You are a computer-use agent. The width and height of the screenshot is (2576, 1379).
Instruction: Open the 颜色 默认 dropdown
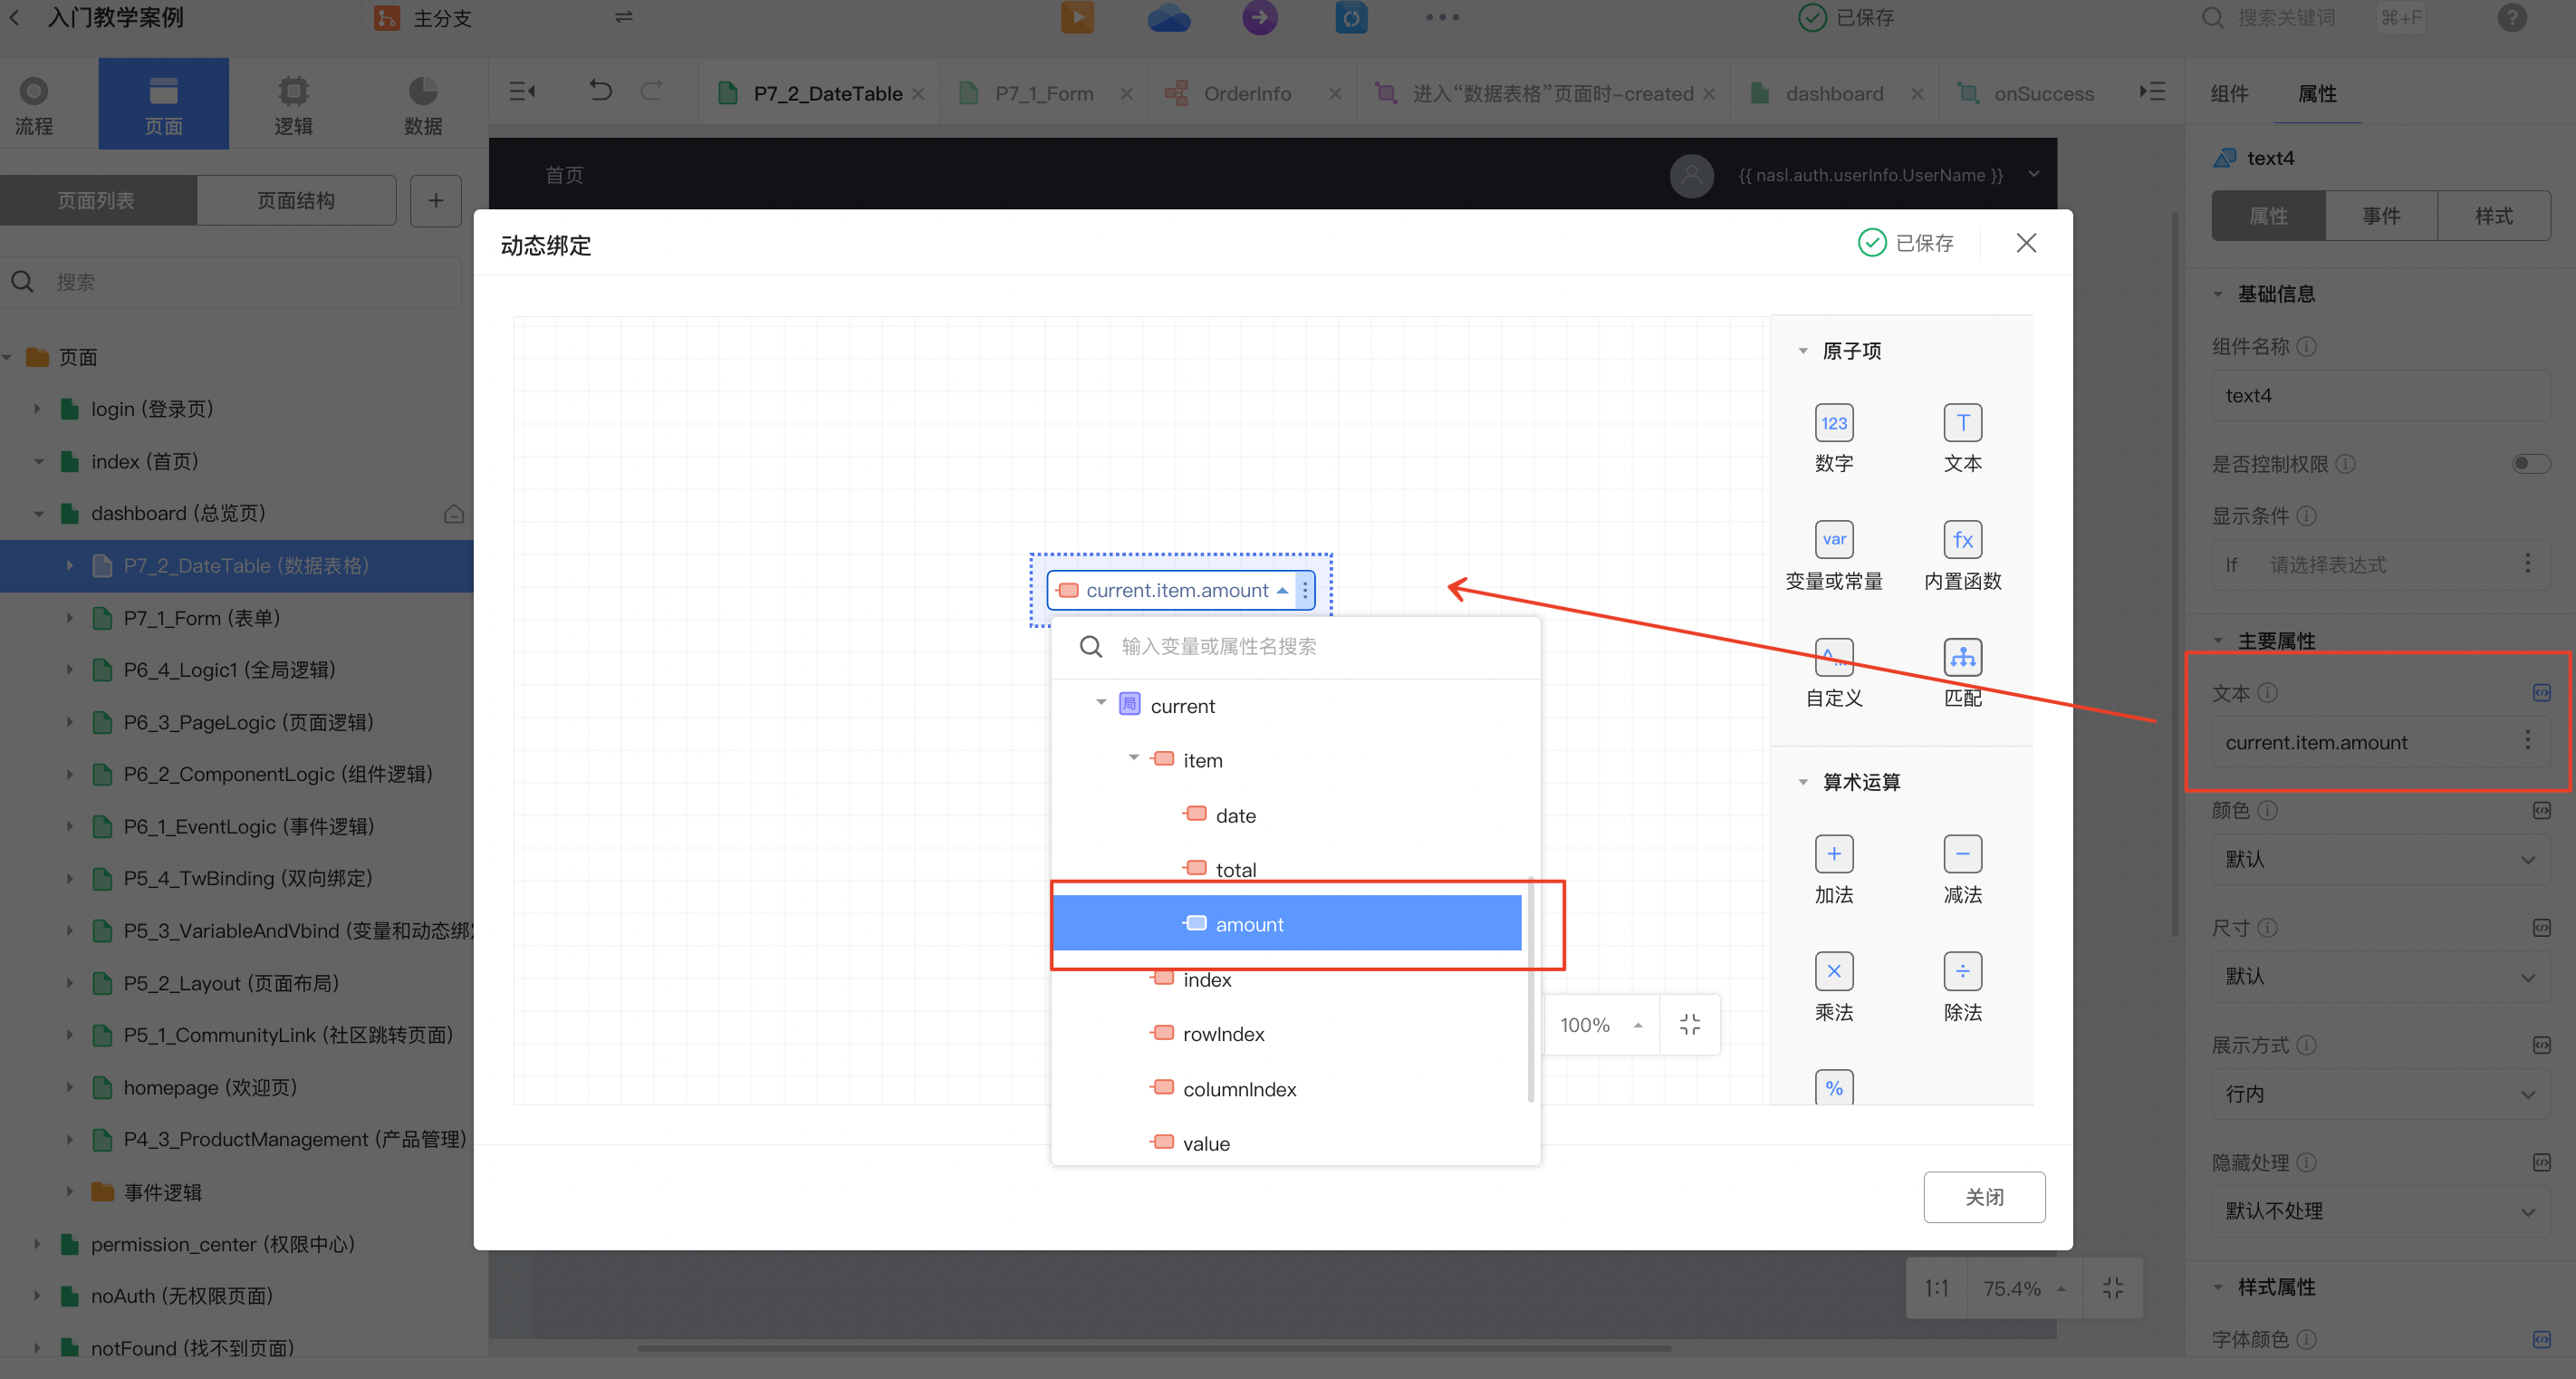pyautogui.click(x=2380, y=859)
